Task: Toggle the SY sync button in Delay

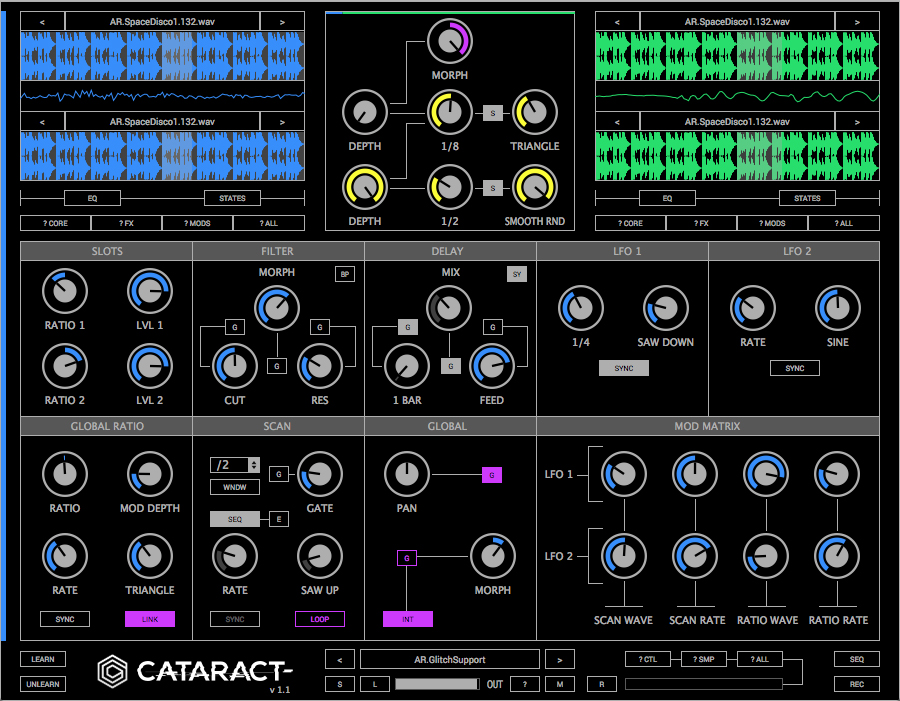Action: point(517,274)
